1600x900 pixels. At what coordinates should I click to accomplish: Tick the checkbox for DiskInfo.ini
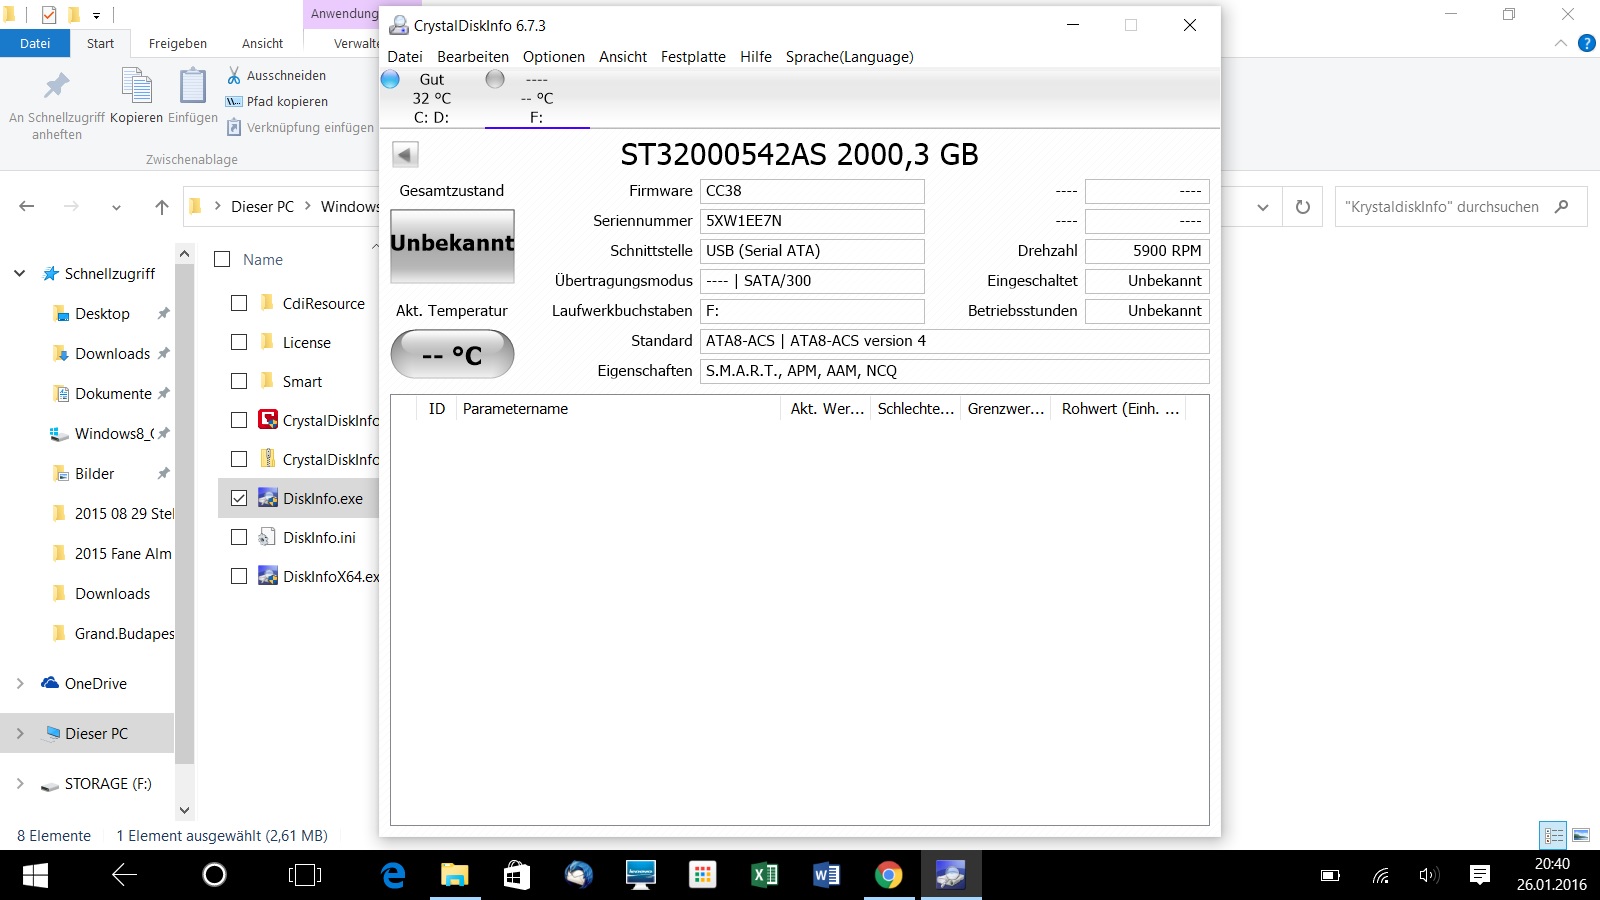tap(239, 537)
